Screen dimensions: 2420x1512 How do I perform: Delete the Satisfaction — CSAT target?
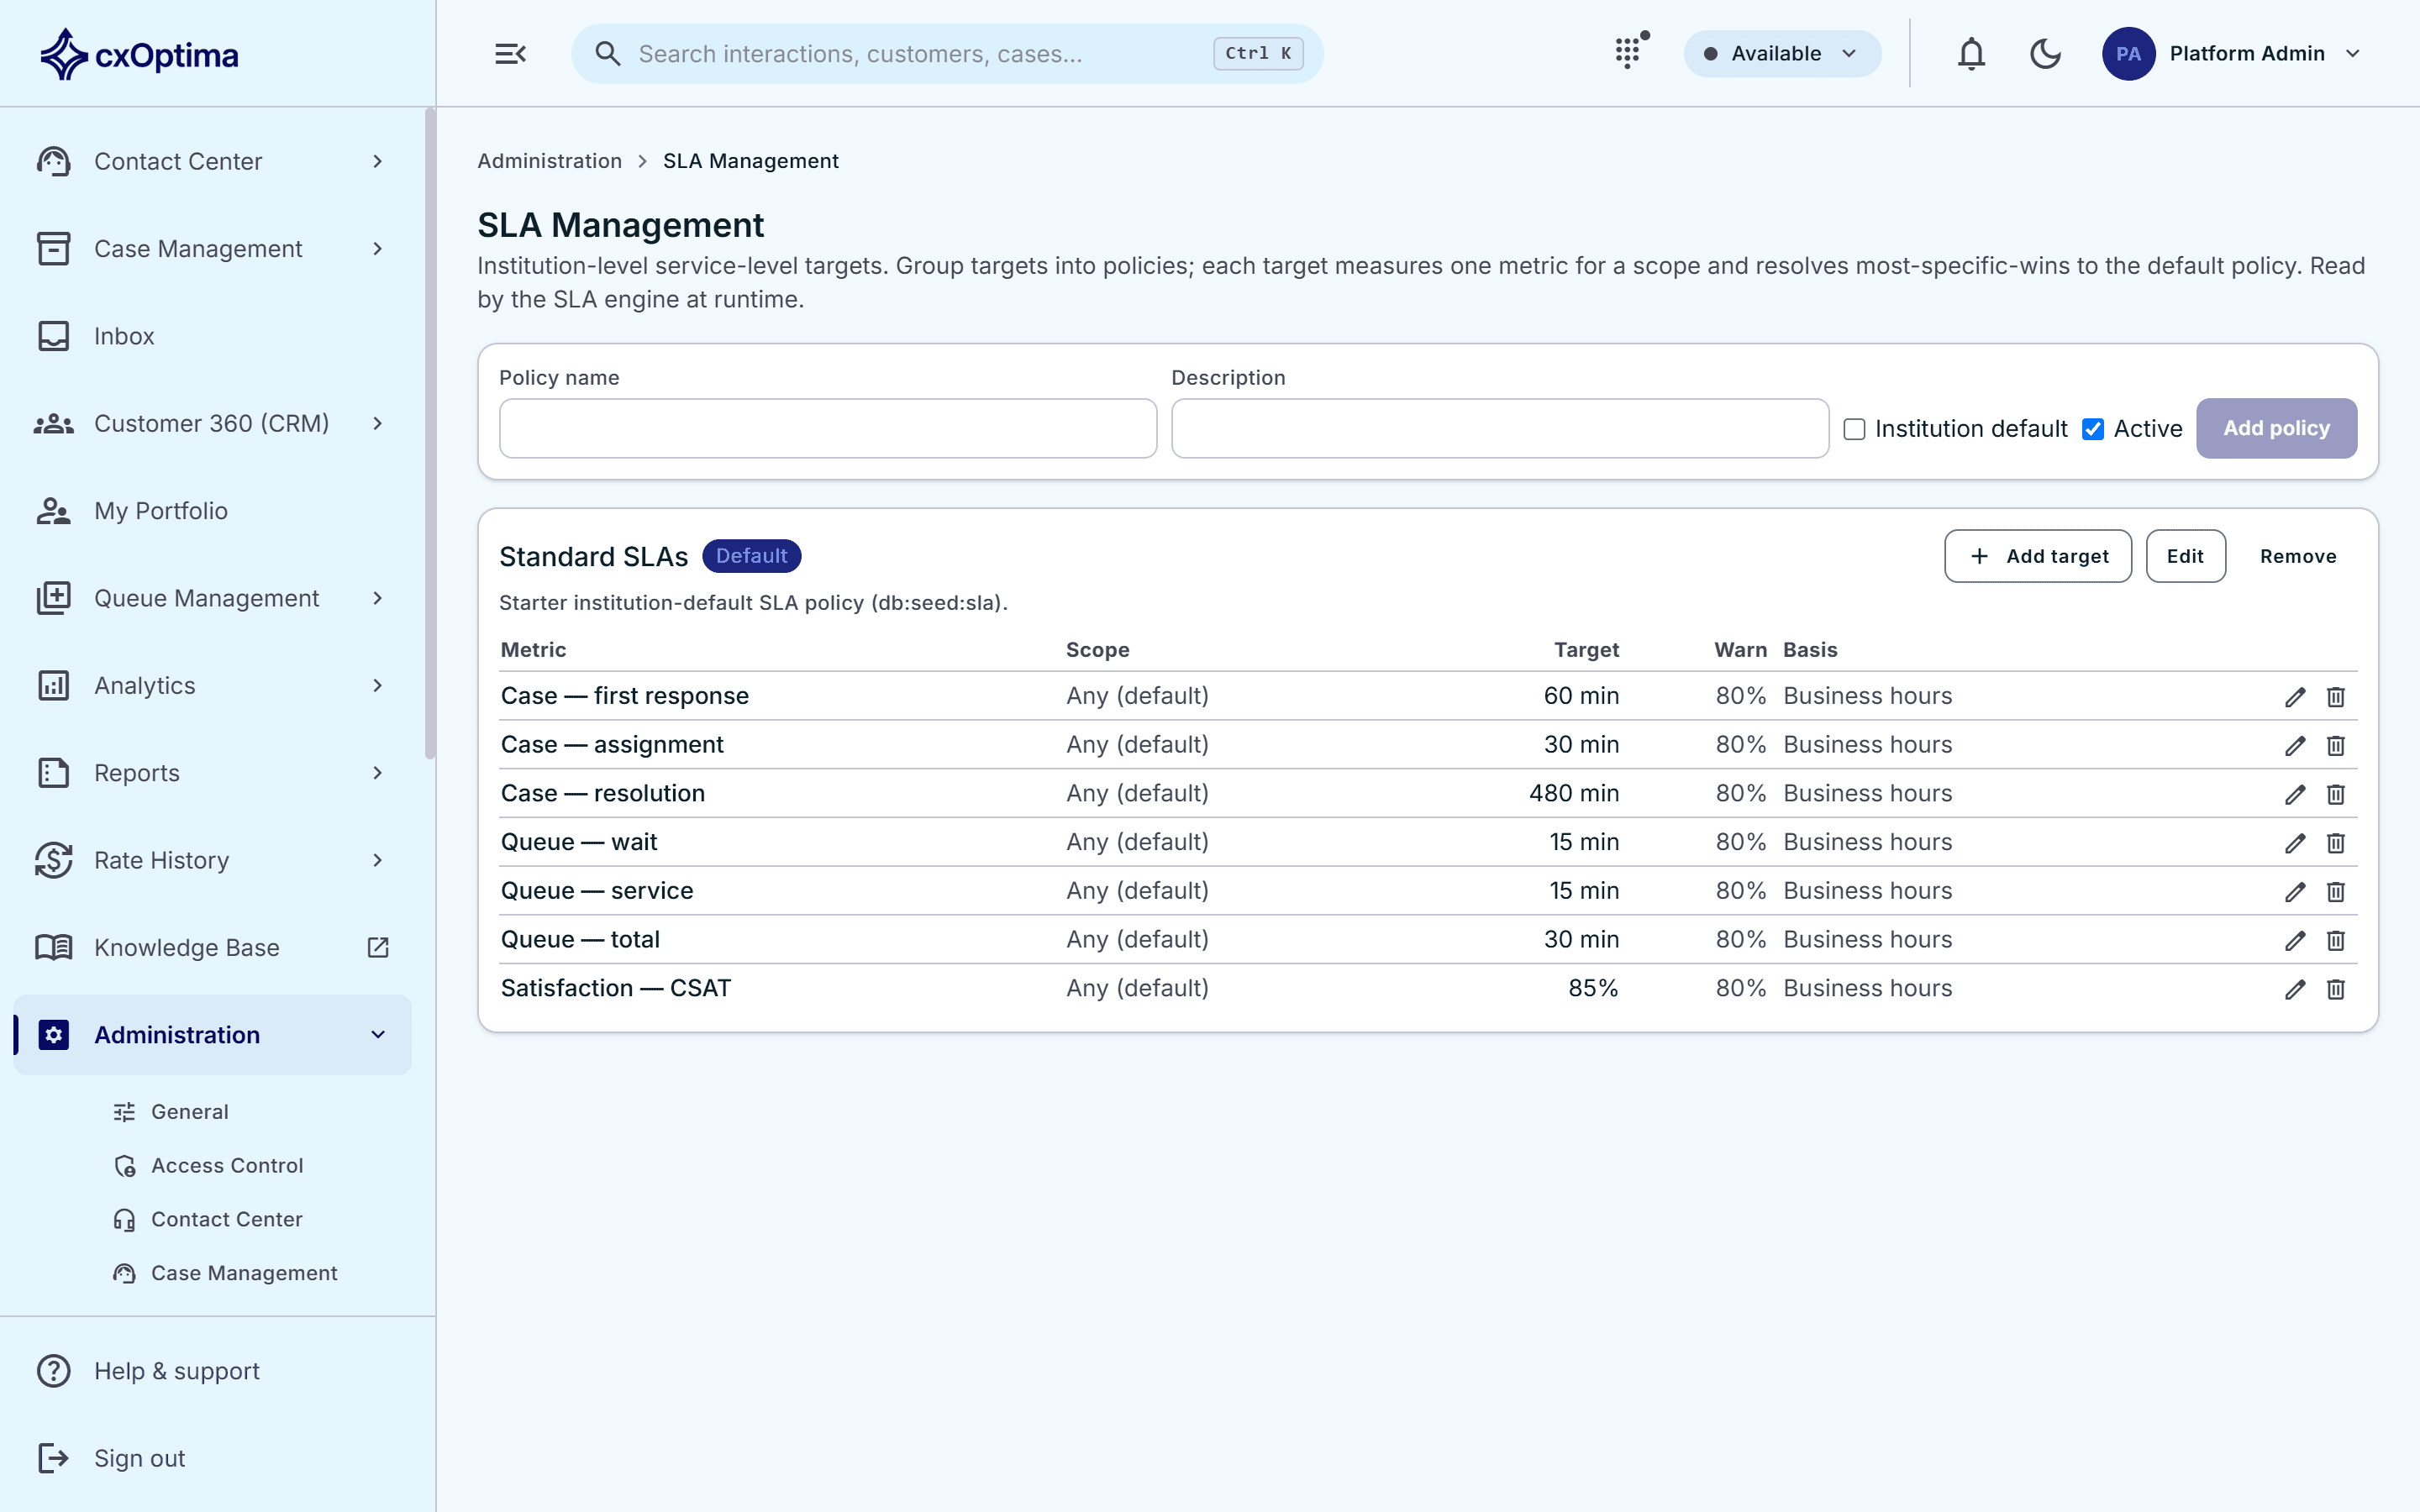[x=2335, y=989]
